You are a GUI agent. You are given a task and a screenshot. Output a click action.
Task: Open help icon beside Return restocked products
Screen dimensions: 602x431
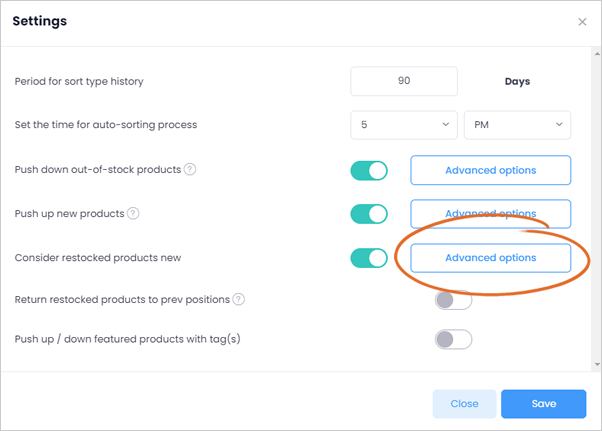pyautogui.click(x=238, y=299)
